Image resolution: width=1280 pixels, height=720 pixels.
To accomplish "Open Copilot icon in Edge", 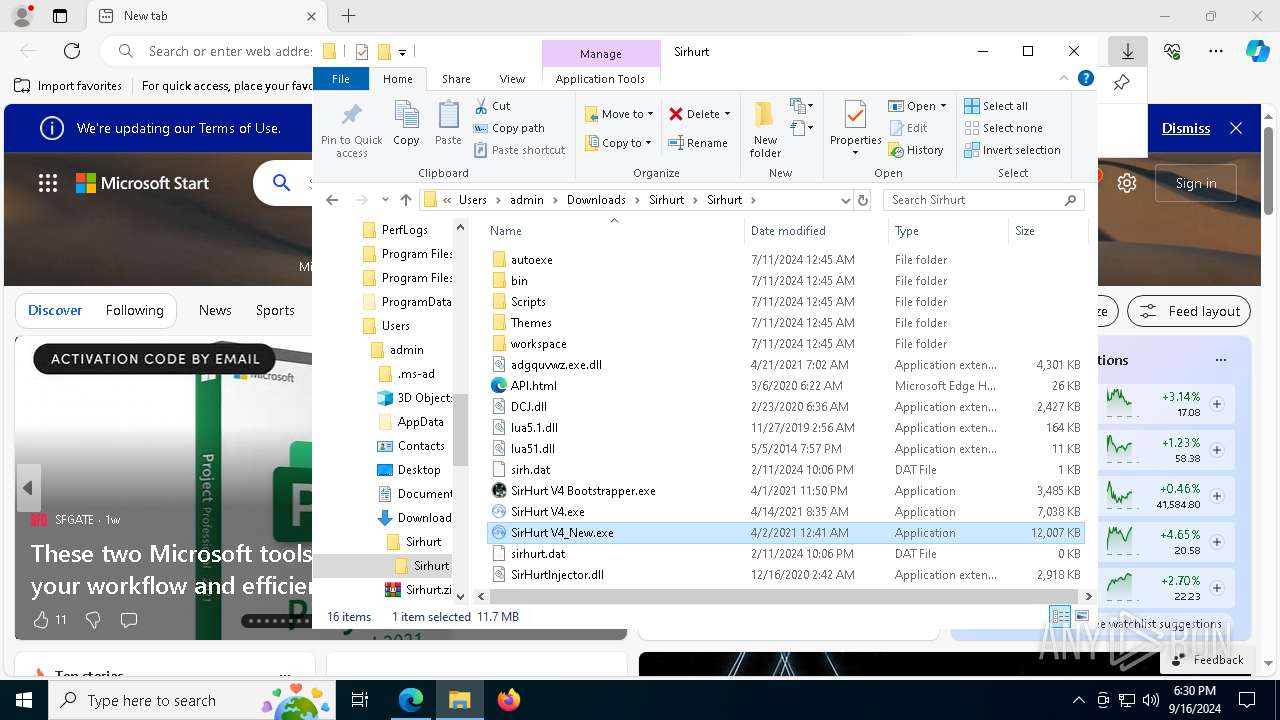I will point(1257,51).
